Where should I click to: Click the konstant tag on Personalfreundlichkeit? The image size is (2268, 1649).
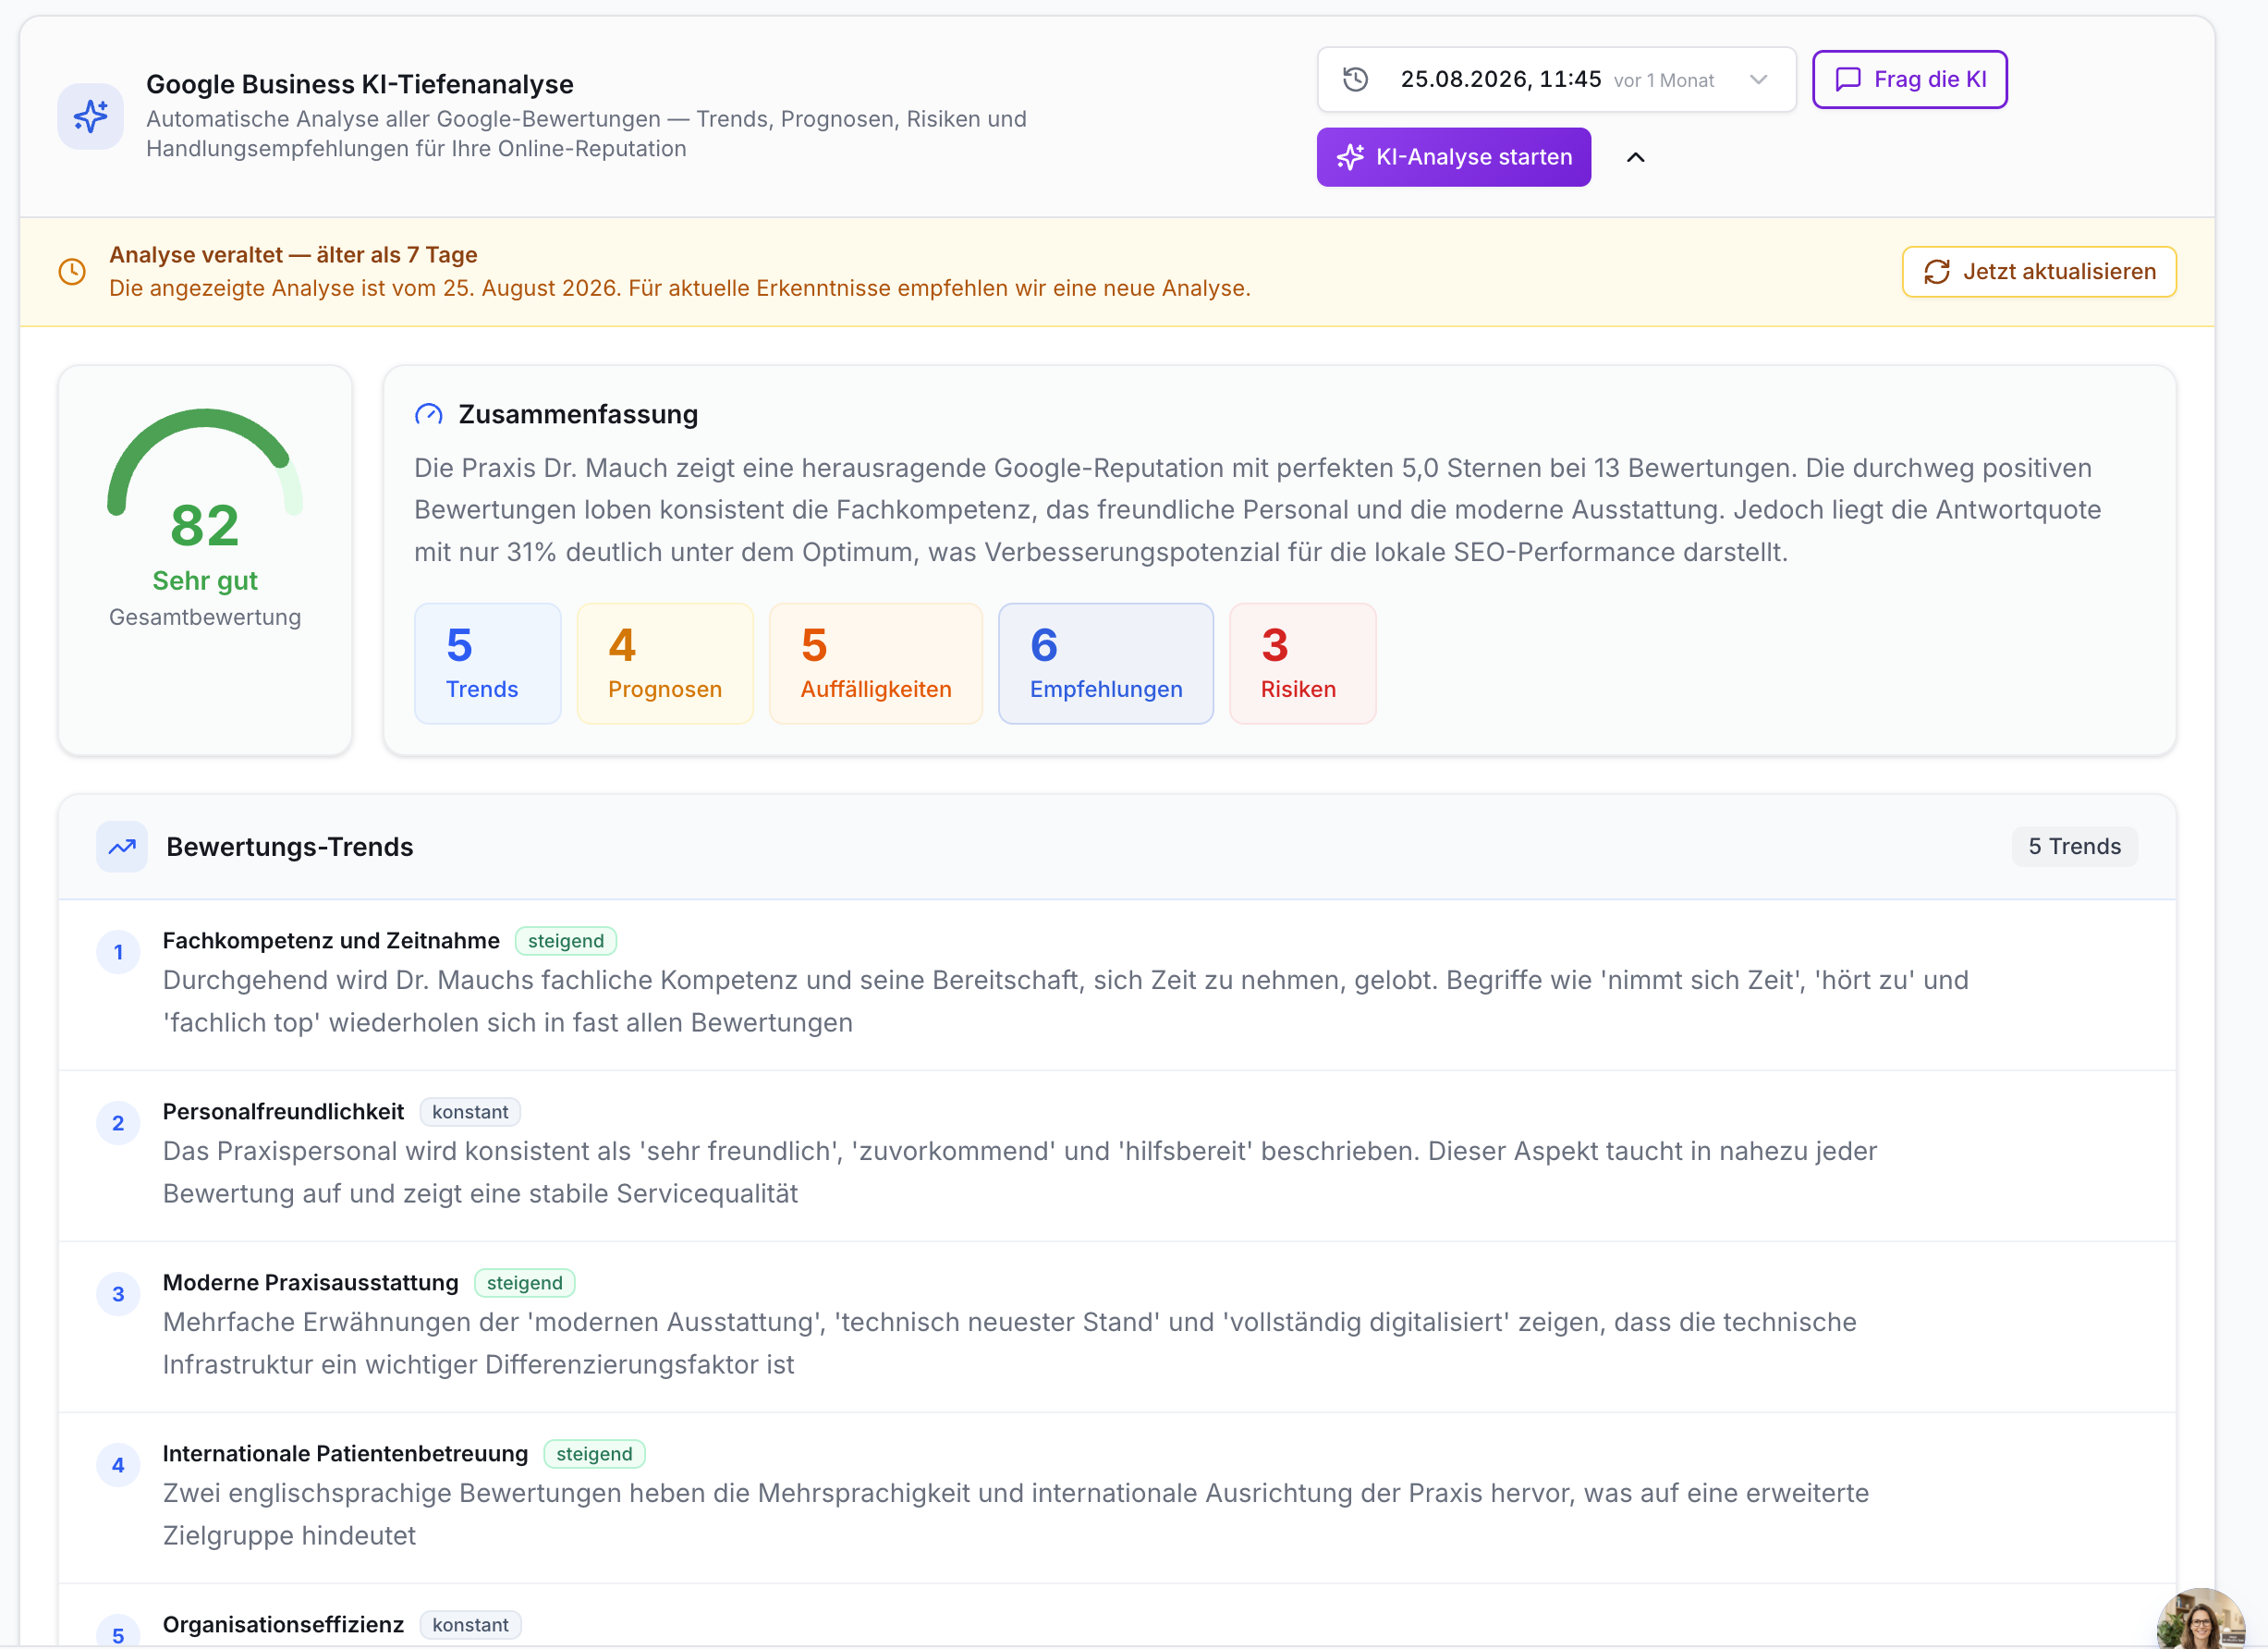(x=470, y=1112)
